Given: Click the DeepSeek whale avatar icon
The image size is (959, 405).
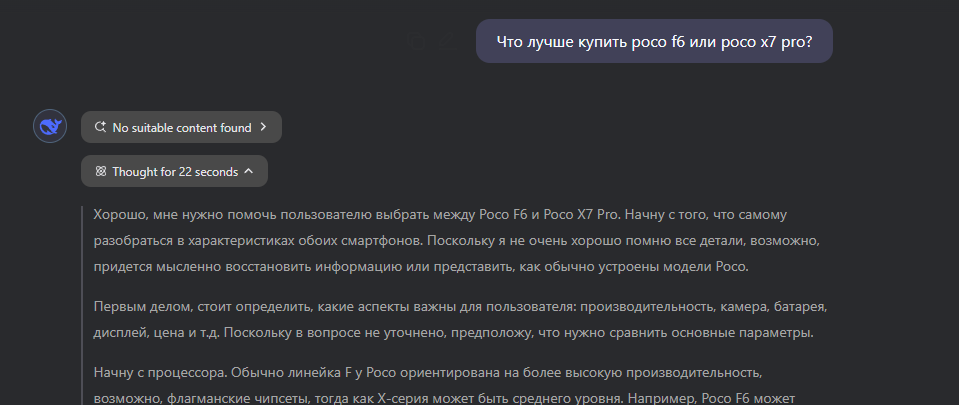Looking at the screenshot, I should point(50,126).
